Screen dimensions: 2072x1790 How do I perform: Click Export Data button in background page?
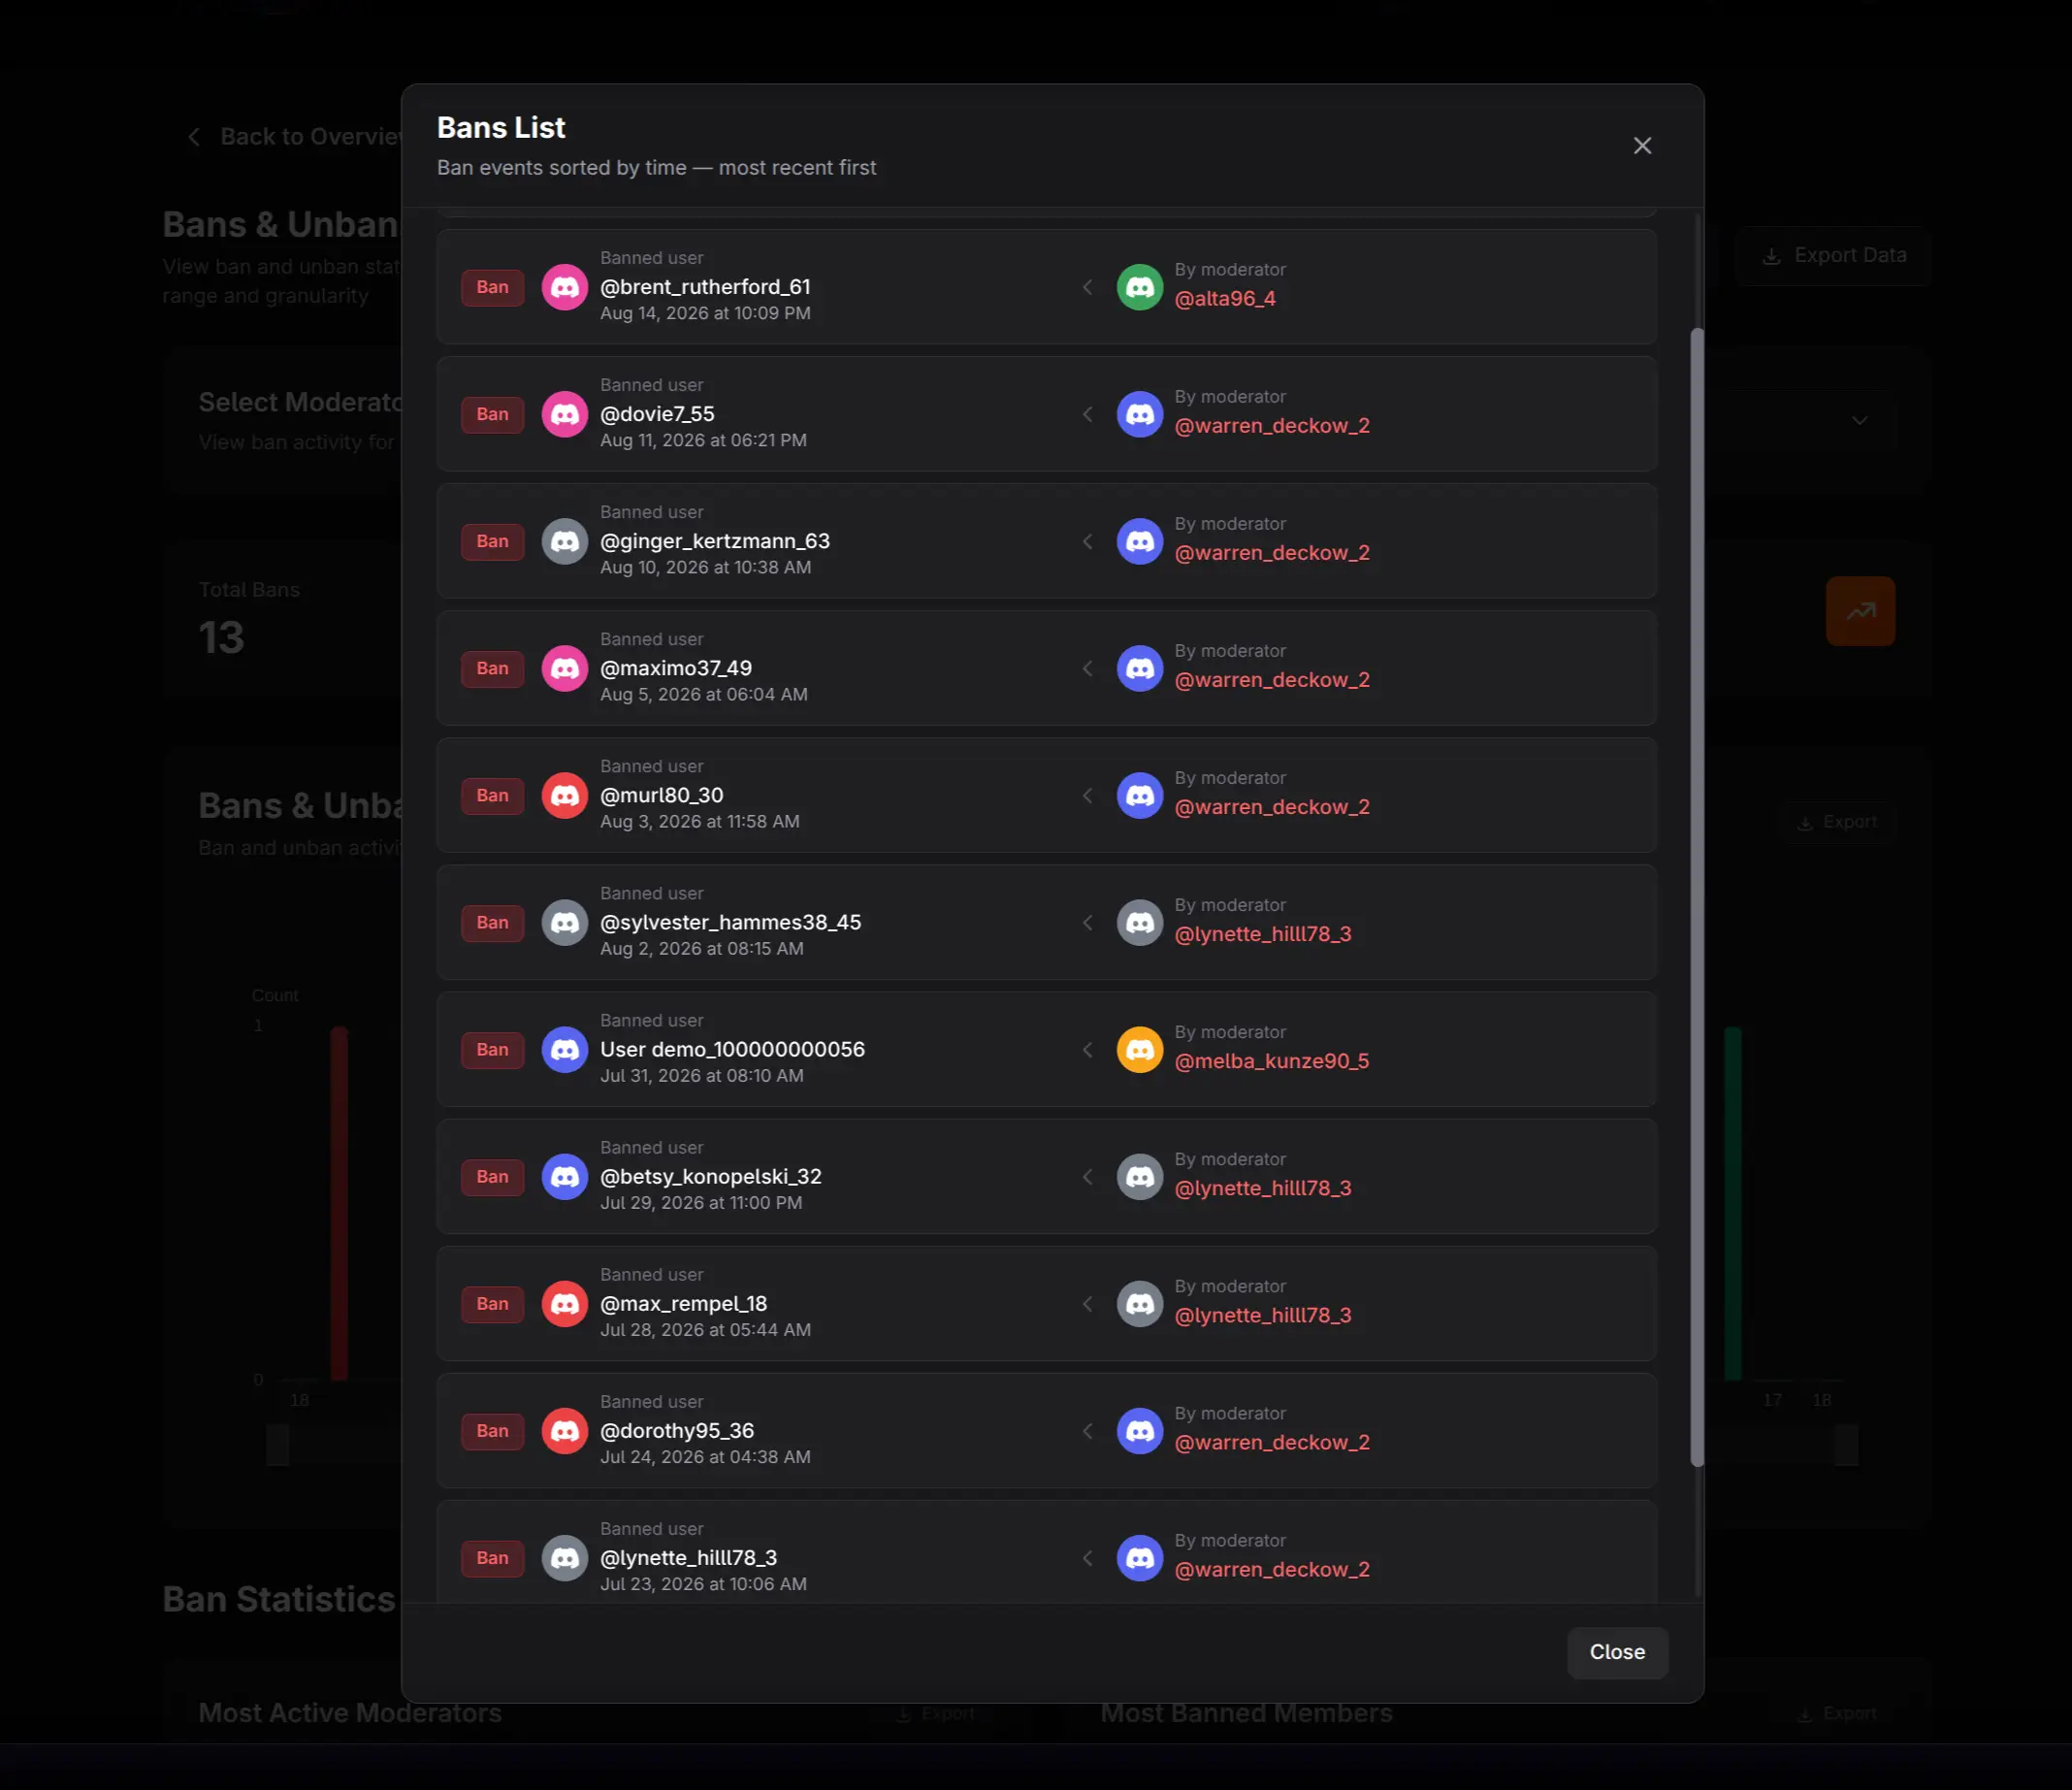[x=1833, y=256]
